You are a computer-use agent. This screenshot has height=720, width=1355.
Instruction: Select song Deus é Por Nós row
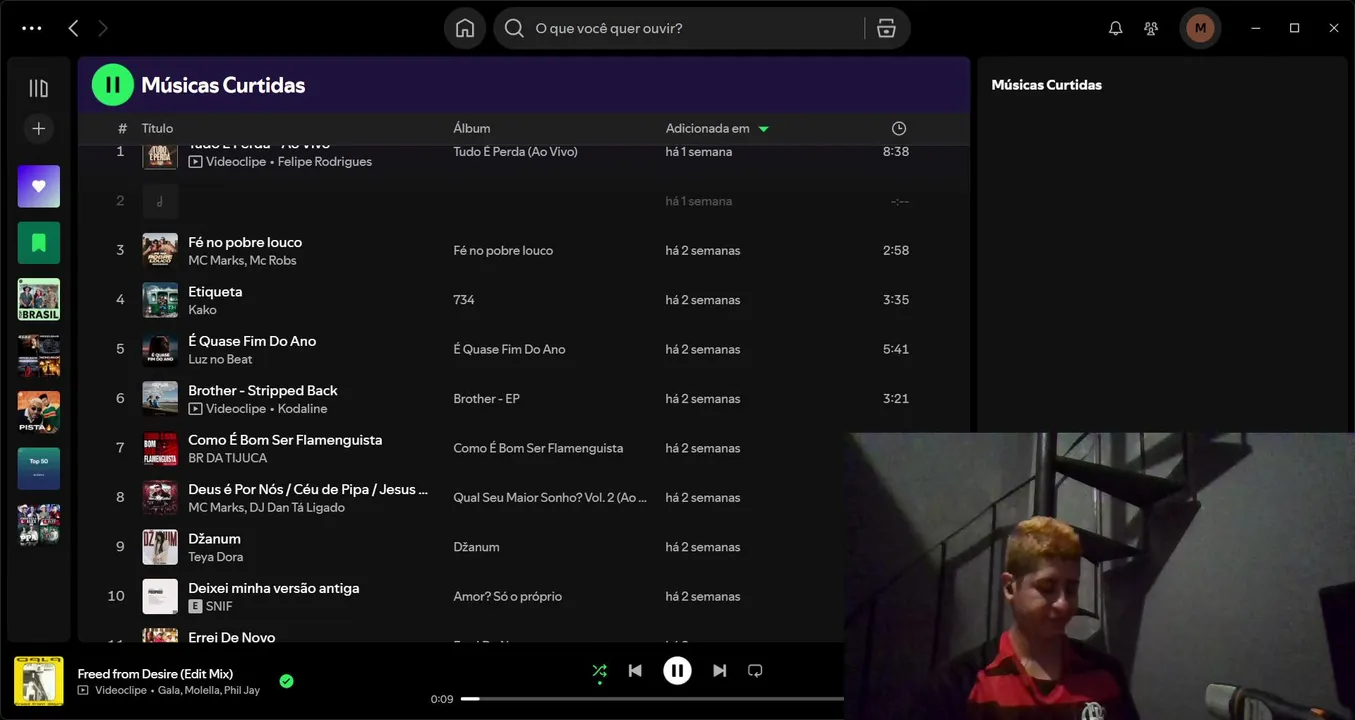pyautogui.click(x=524, y=497)
